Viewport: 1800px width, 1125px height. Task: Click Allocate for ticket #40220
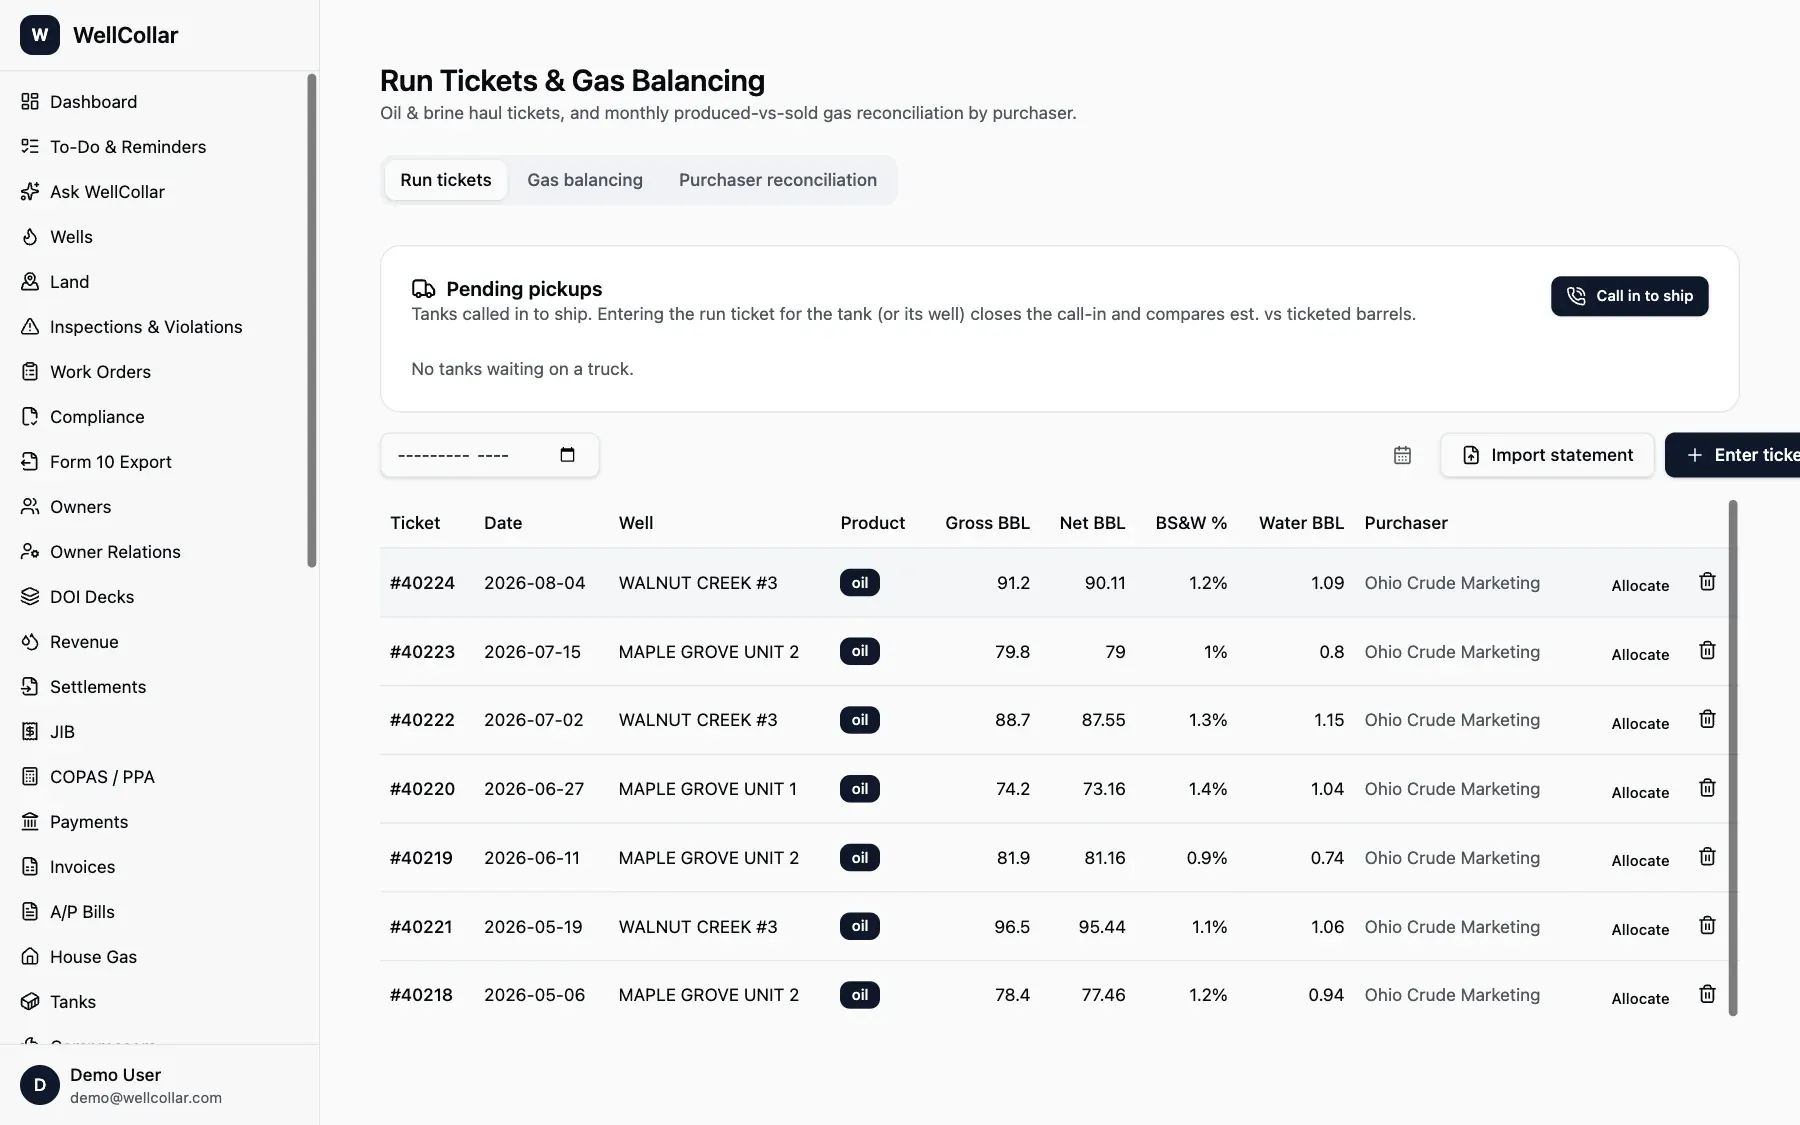click(x=1640, y=792)
